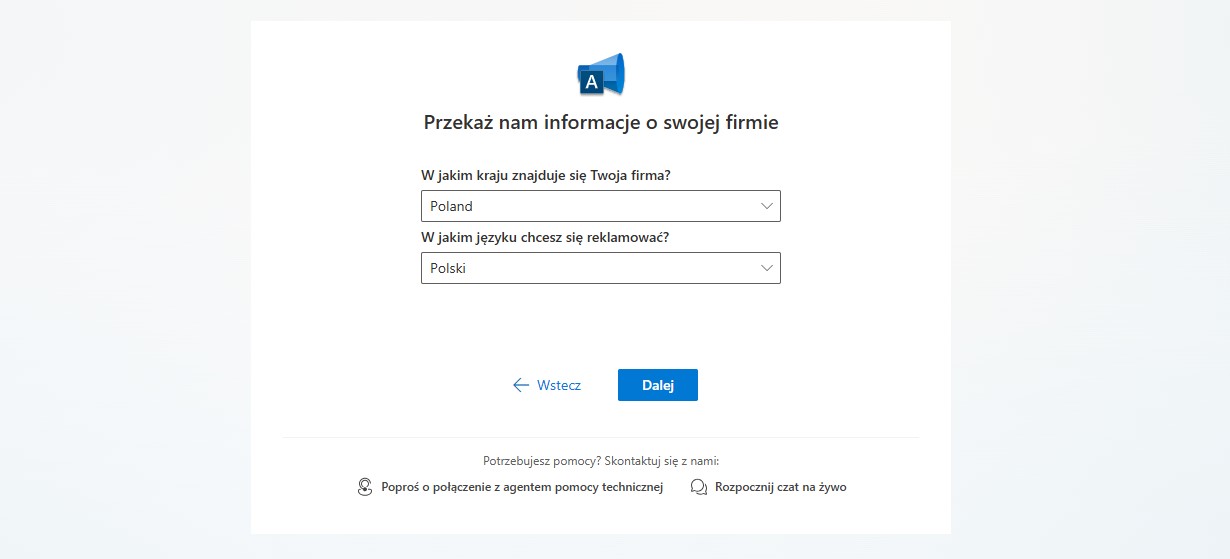The image size is (1230, 559).
Task: Expand the country dropdown chevron
Action: click(767, 206)
